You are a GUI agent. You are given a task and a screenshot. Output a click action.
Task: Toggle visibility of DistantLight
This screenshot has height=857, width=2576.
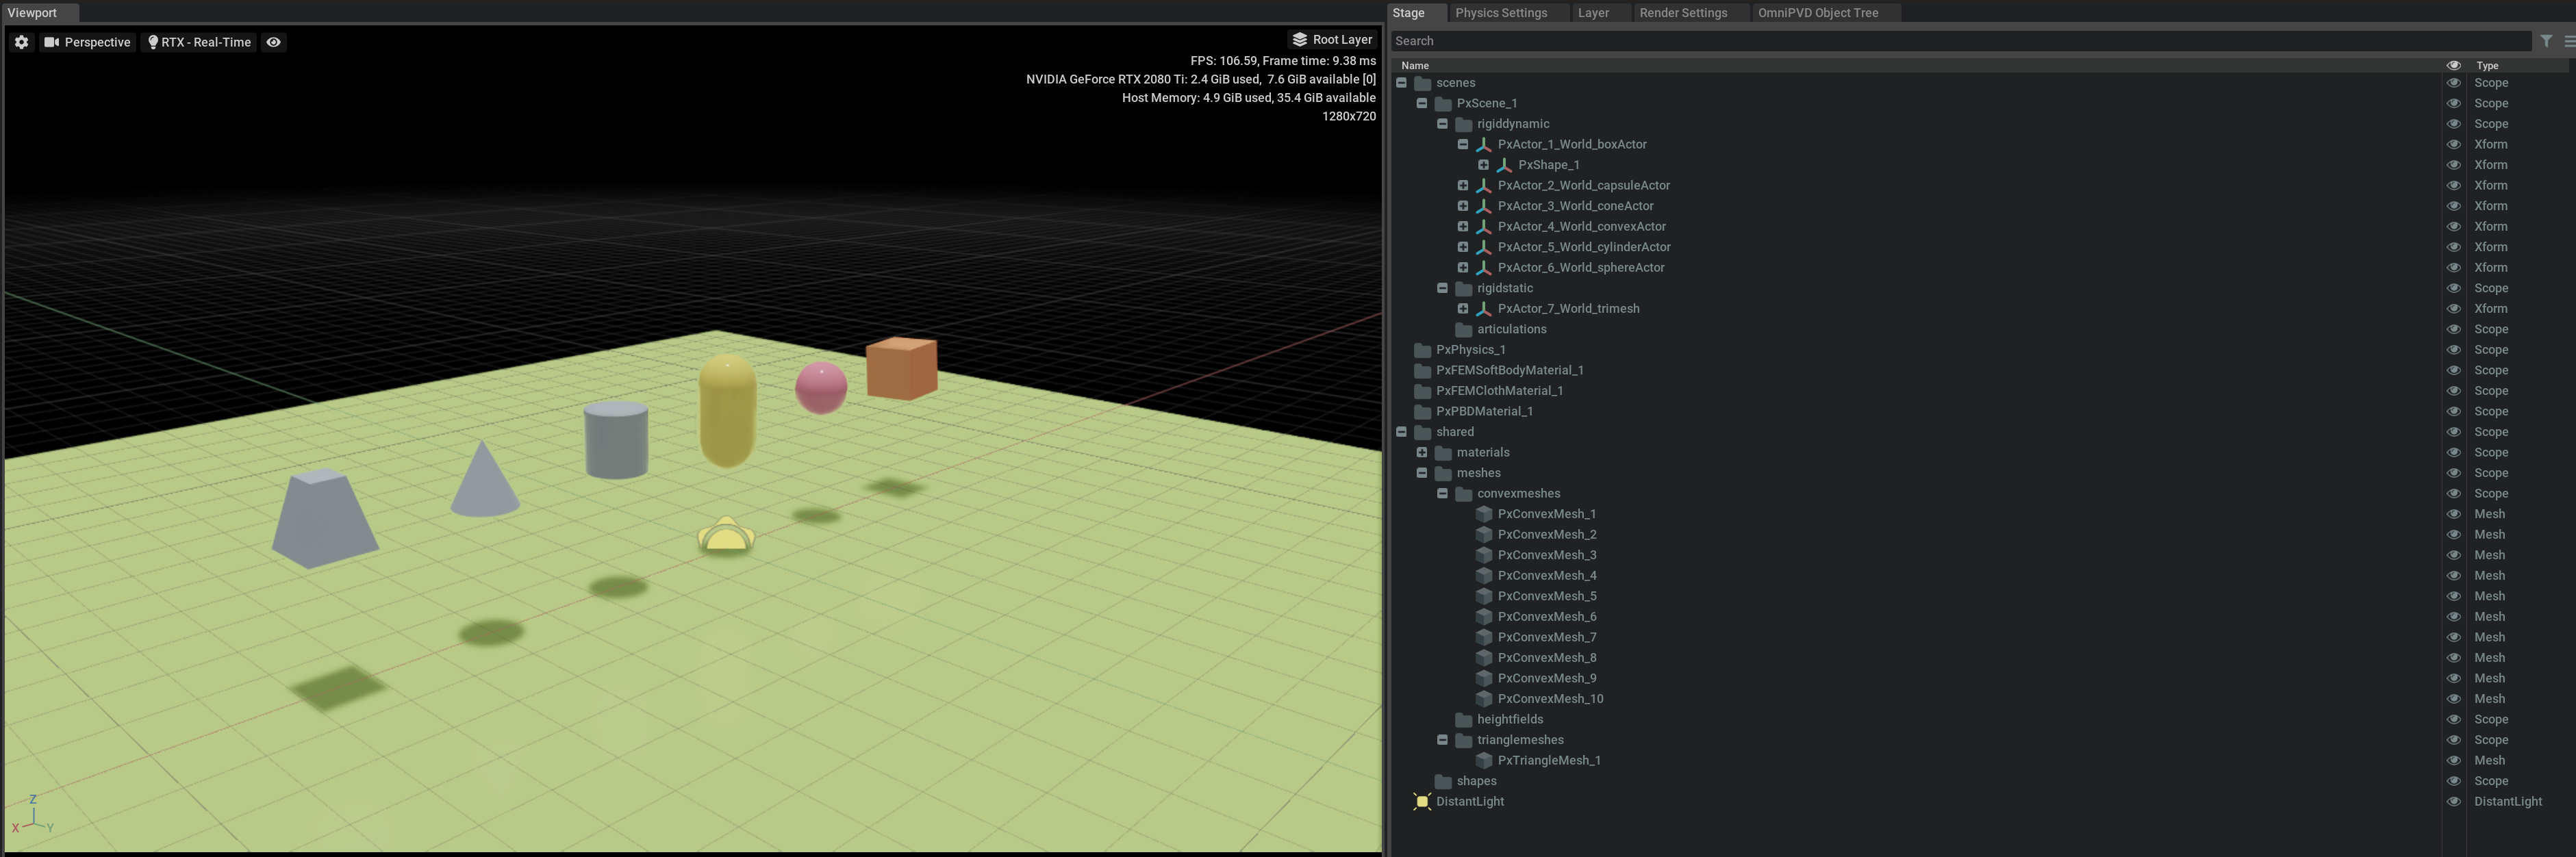(2453, 802)
